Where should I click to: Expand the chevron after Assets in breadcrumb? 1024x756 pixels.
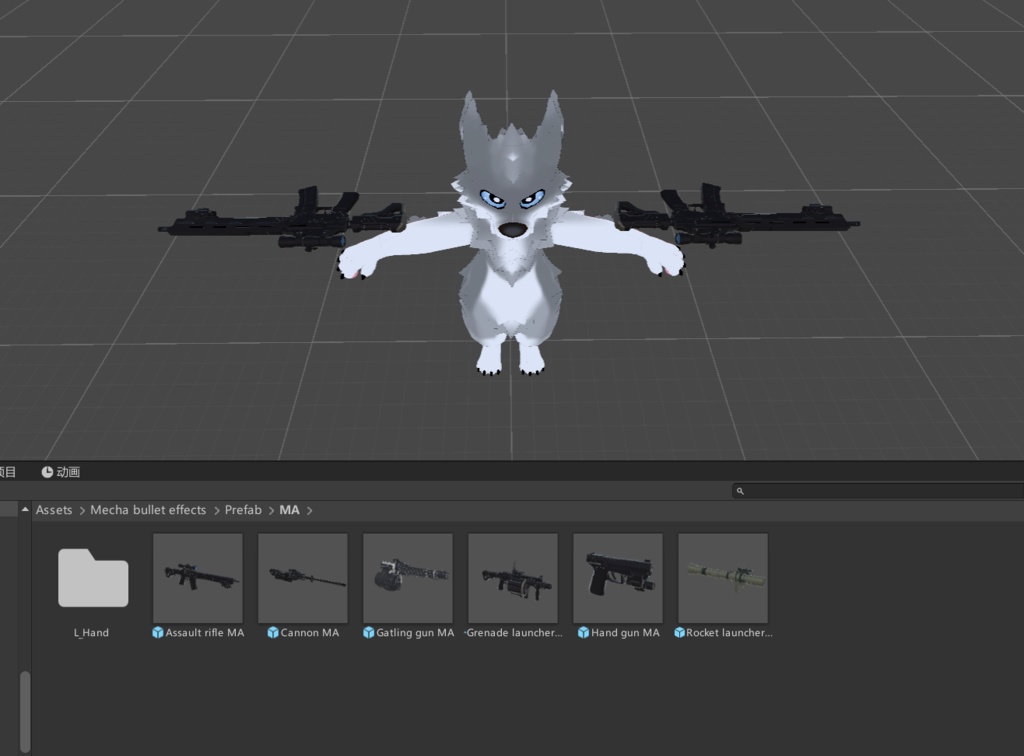(82, 511)
